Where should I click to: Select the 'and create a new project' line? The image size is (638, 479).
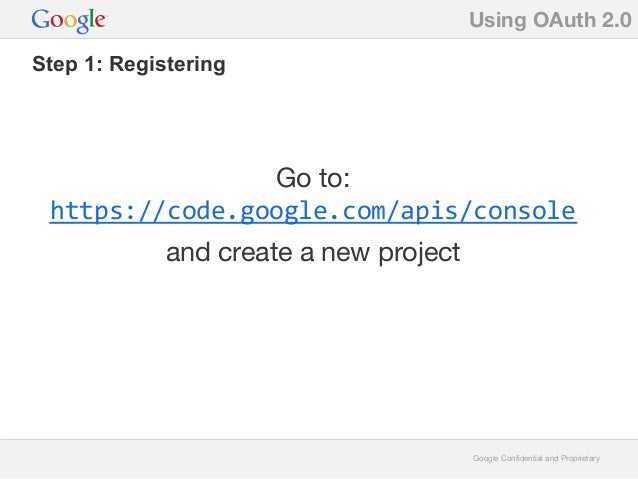(x=313, y=253)
